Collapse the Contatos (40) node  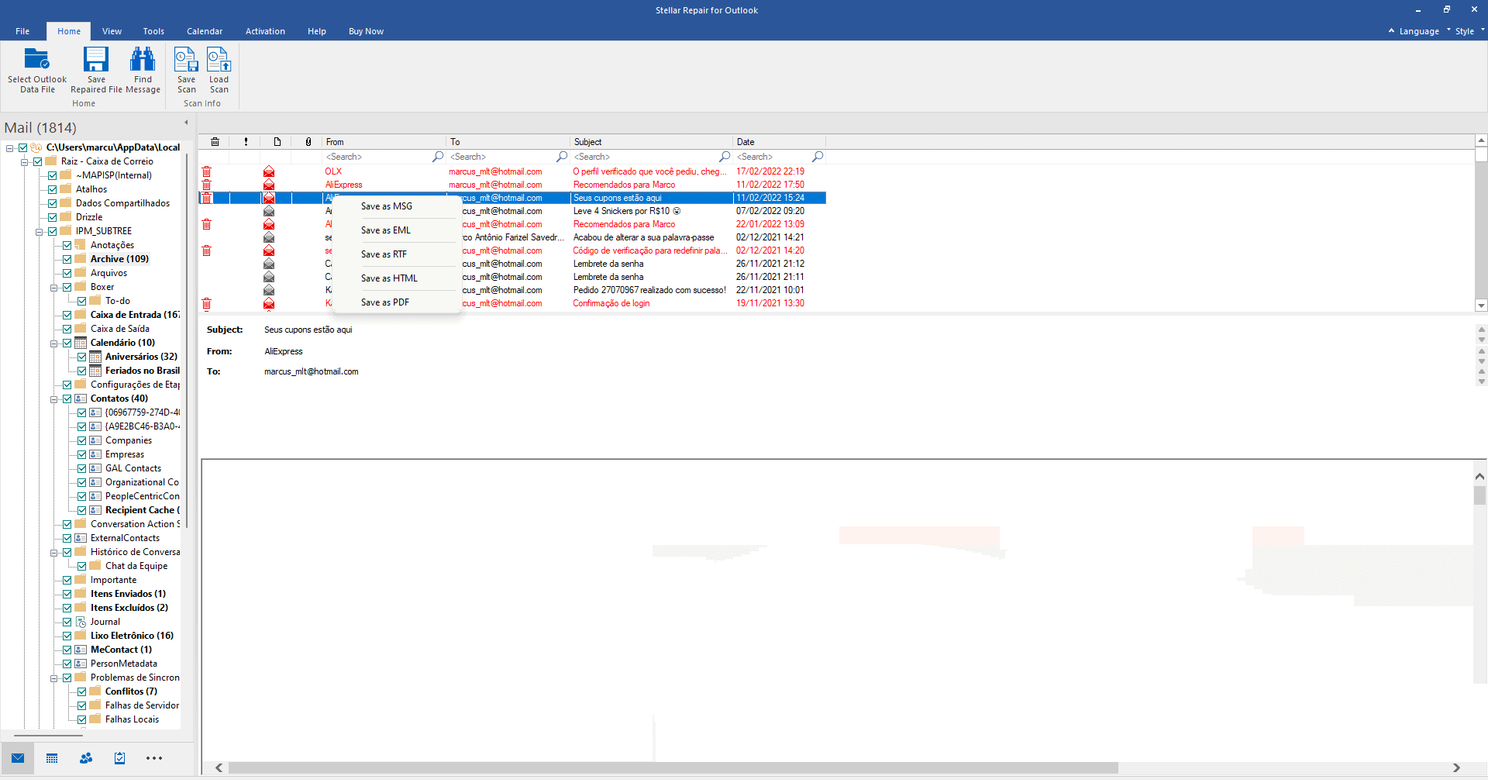pos(54,398)
